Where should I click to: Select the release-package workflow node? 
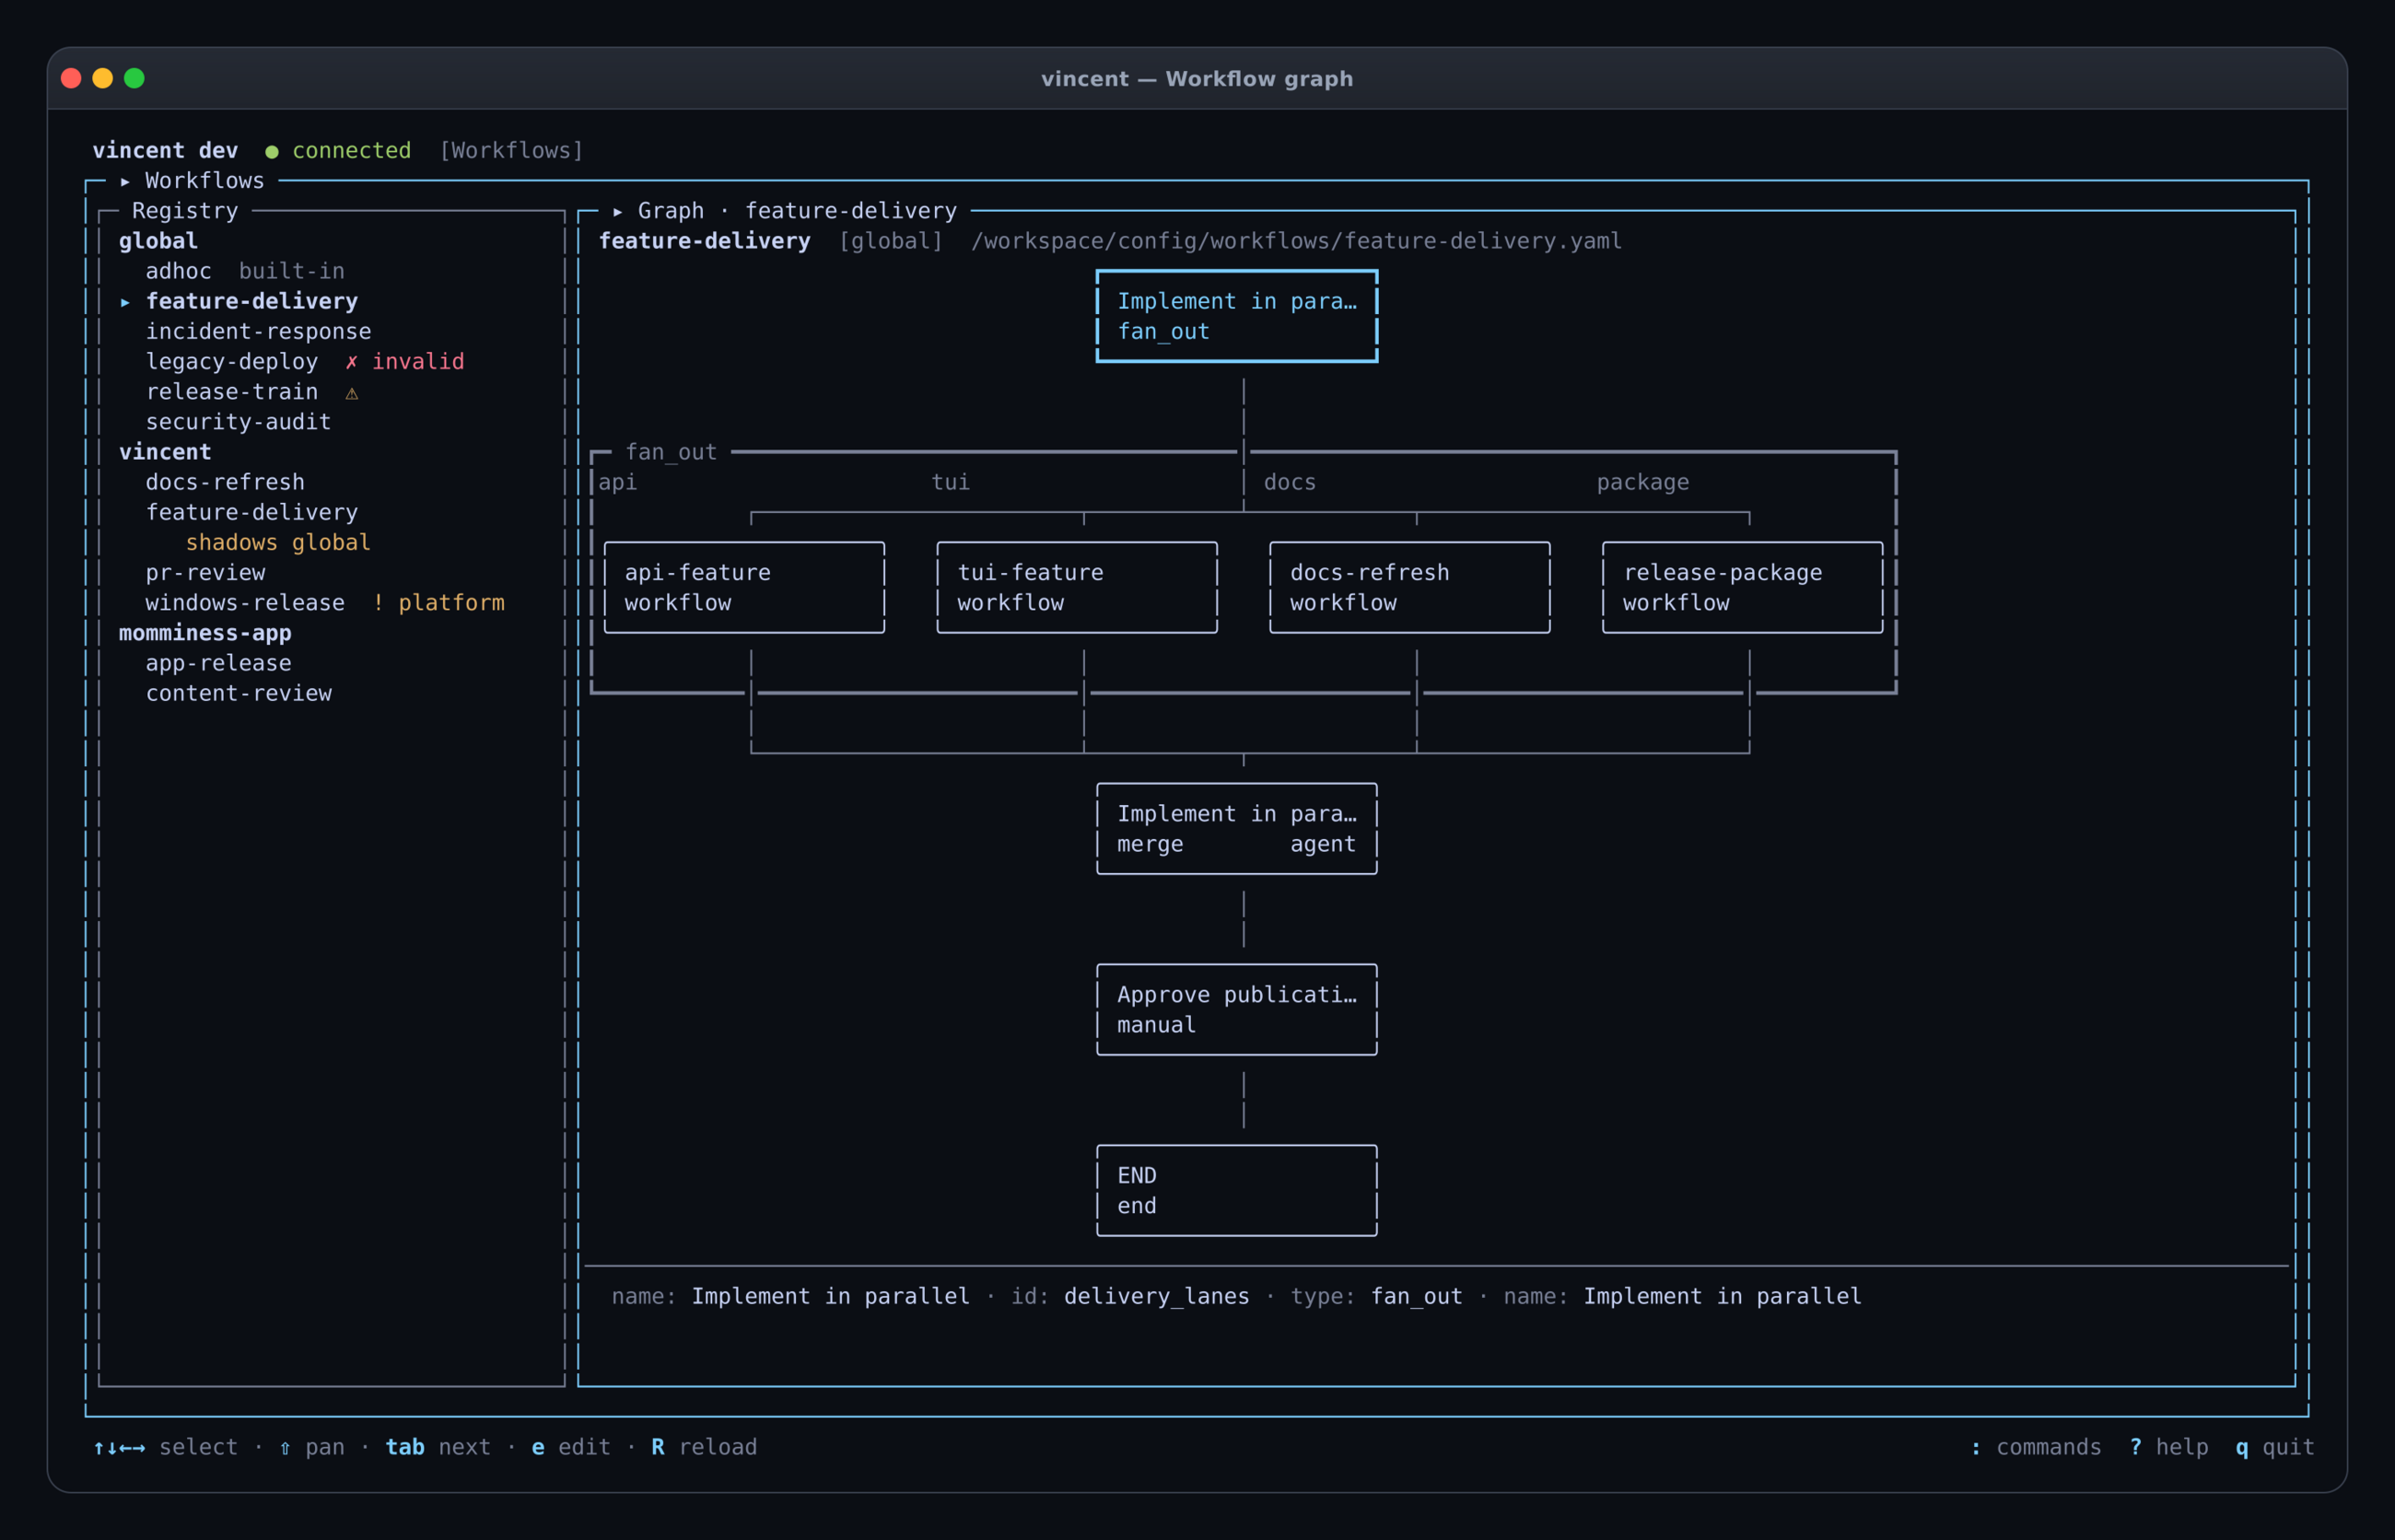pyautogui.click(x=1742, y=588)
